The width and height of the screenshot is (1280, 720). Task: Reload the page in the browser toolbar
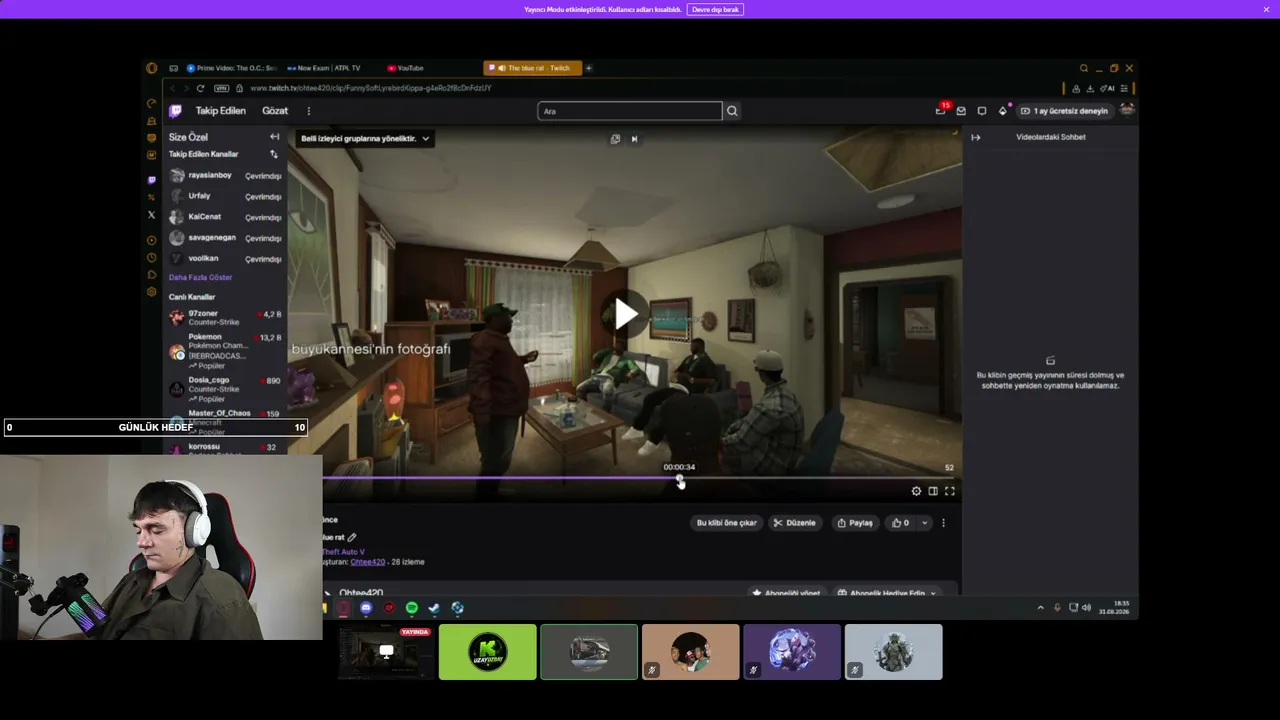click(200, 88)
